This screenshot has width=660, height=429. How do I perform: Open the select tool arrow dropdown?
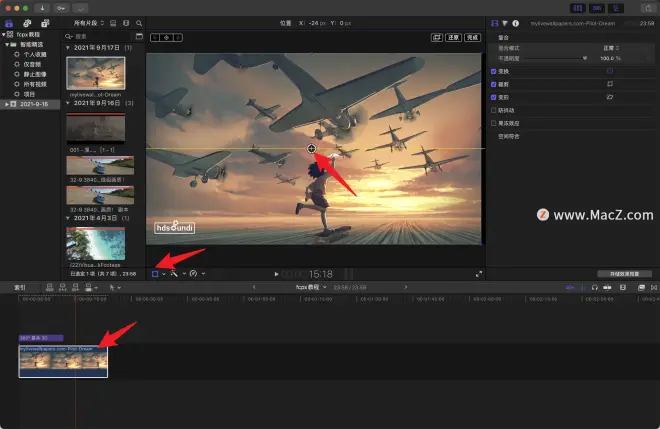pos(115,288)
